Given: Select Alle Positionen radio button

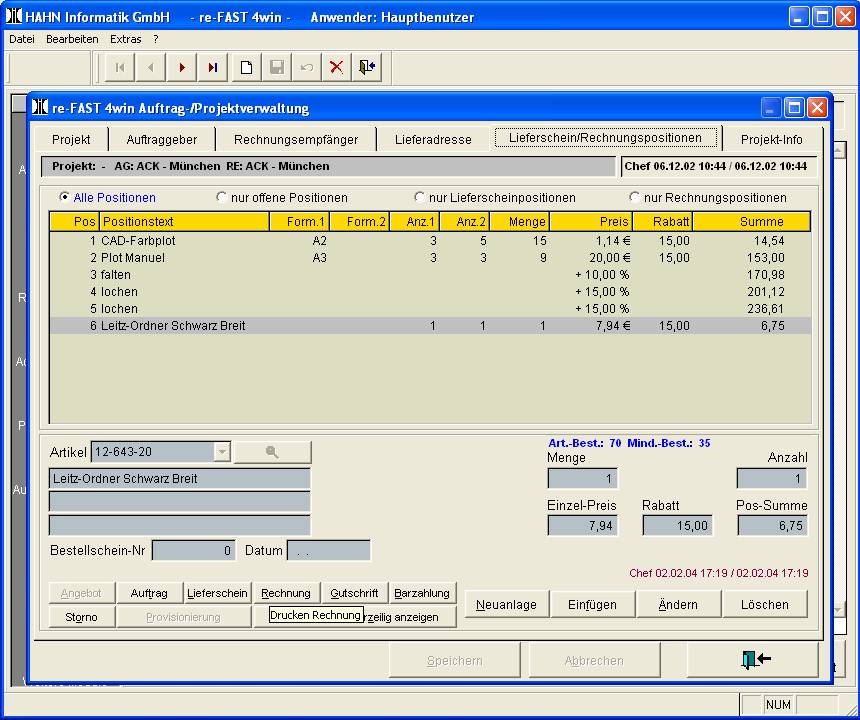Looking at the screenshot, I should (65, 196).
